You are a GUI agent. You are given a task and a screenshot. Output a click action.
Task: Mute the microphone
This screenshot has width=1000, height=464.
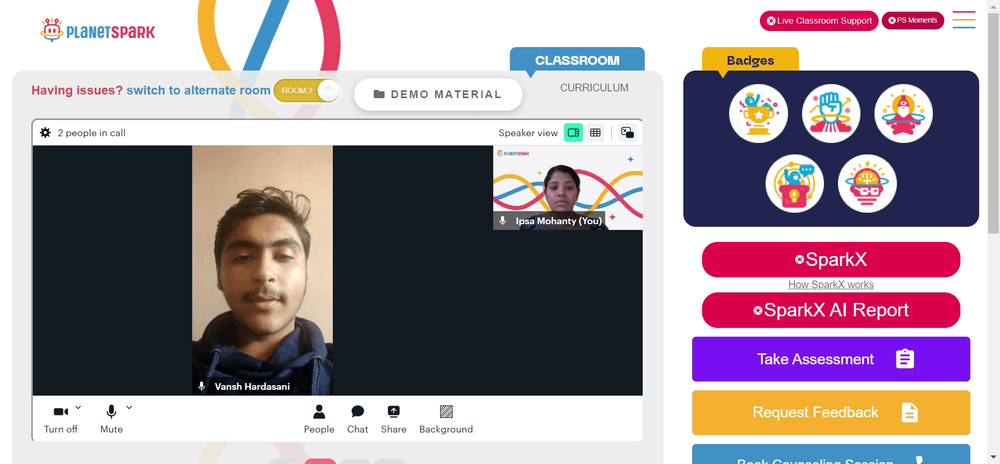pyautogui.click(x=111, y=419)
